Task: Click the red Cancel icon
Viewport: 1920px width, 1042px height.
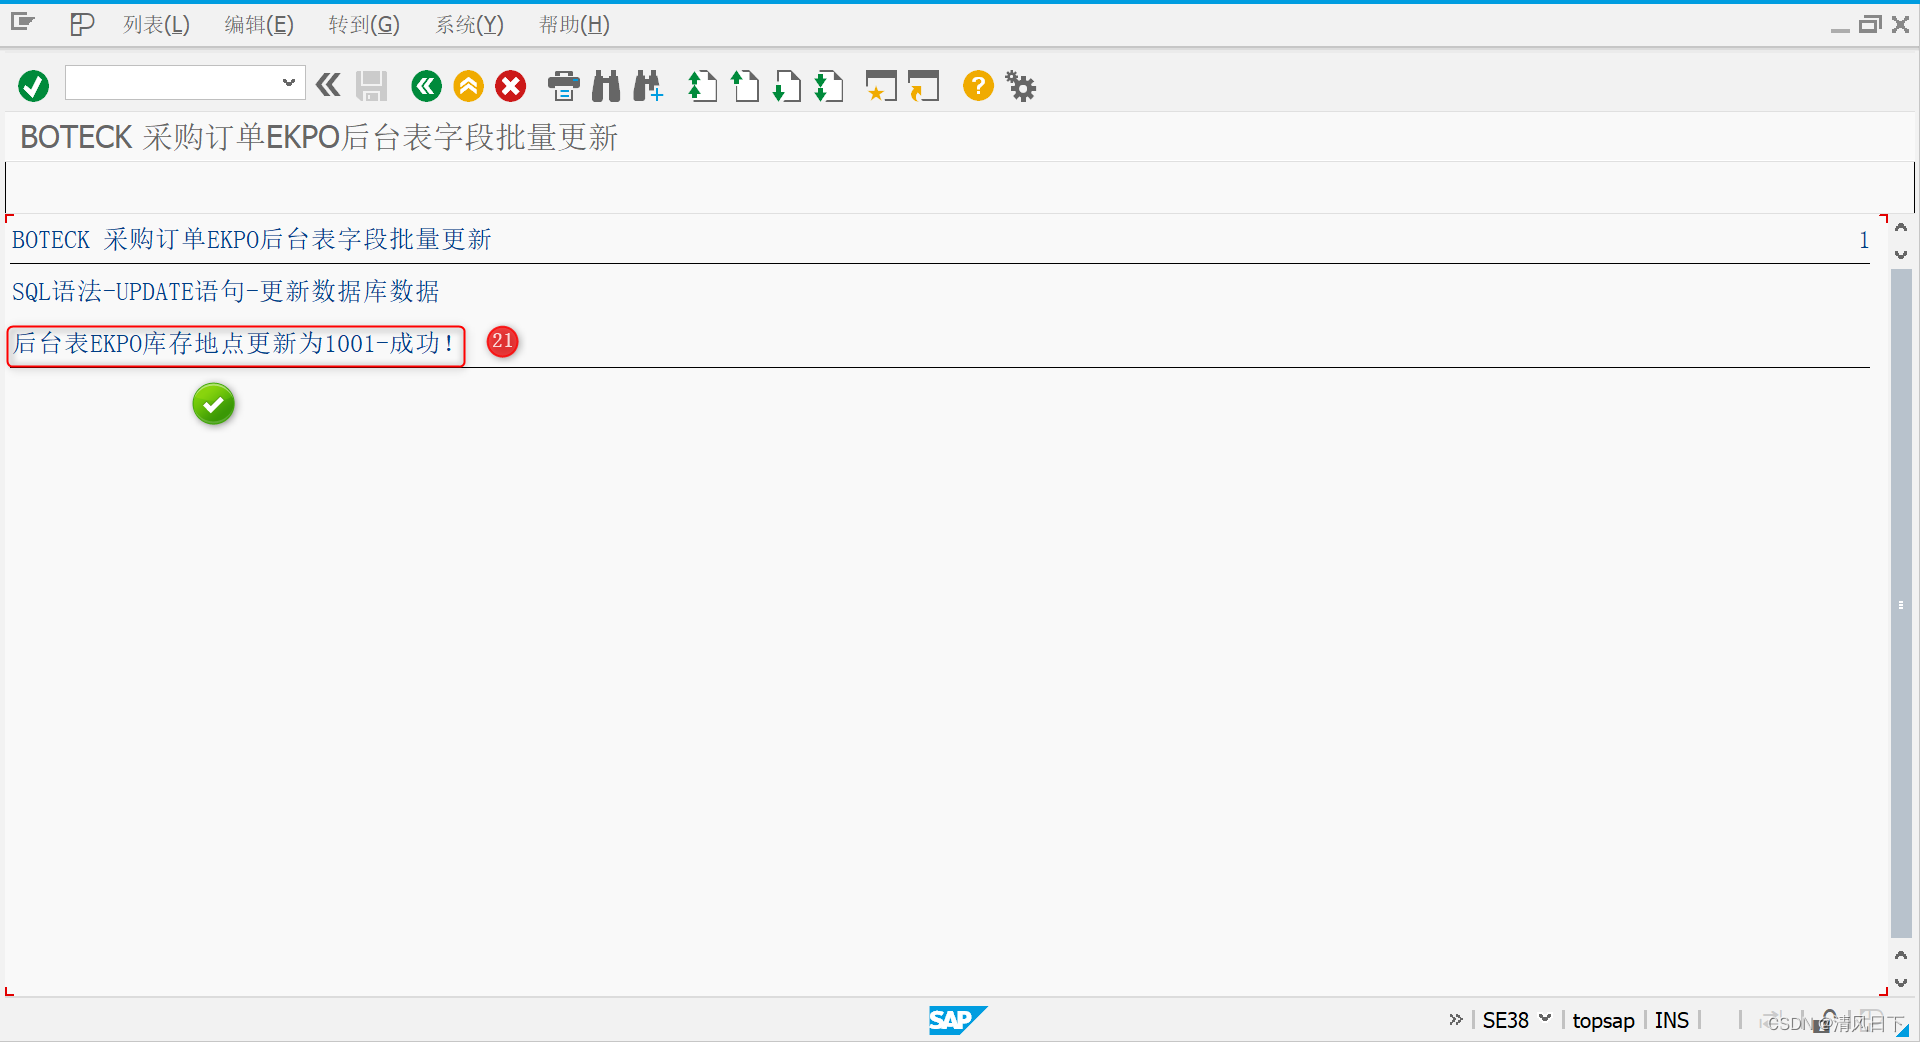Action: (x=511, y=86)
